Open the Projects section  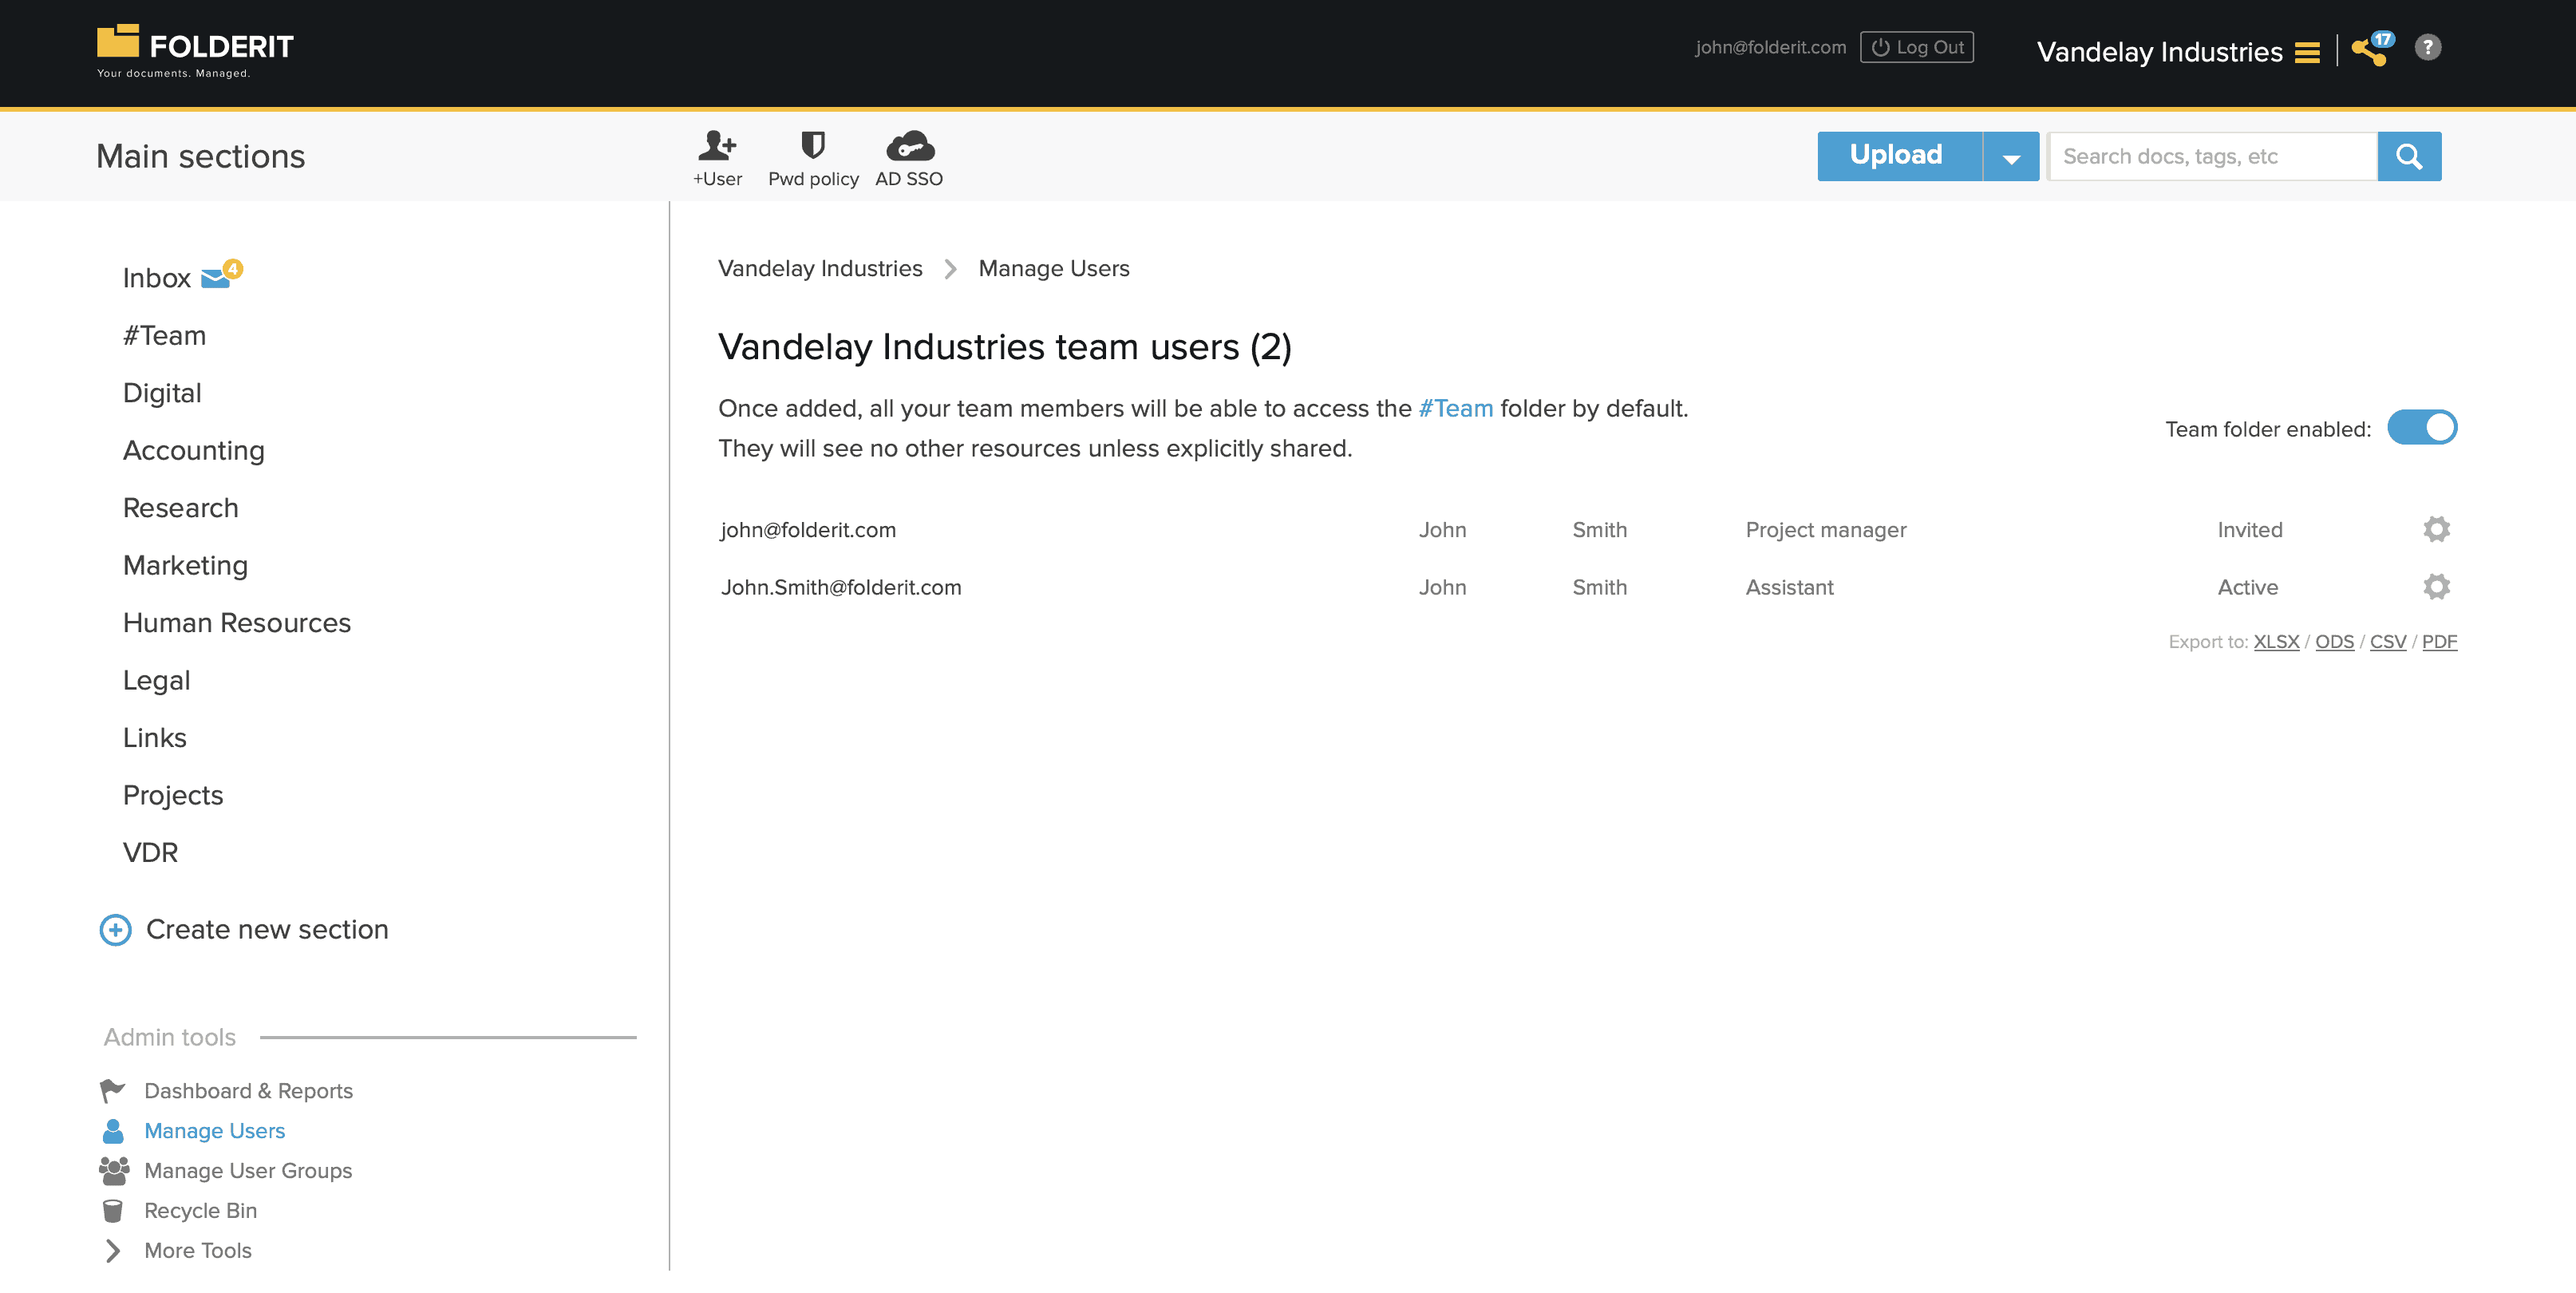tap(173, 795)
